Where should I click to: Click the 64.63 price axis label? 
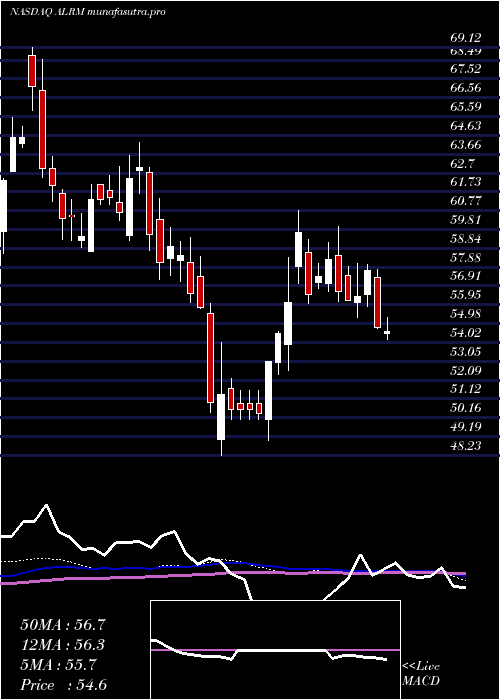466,125
